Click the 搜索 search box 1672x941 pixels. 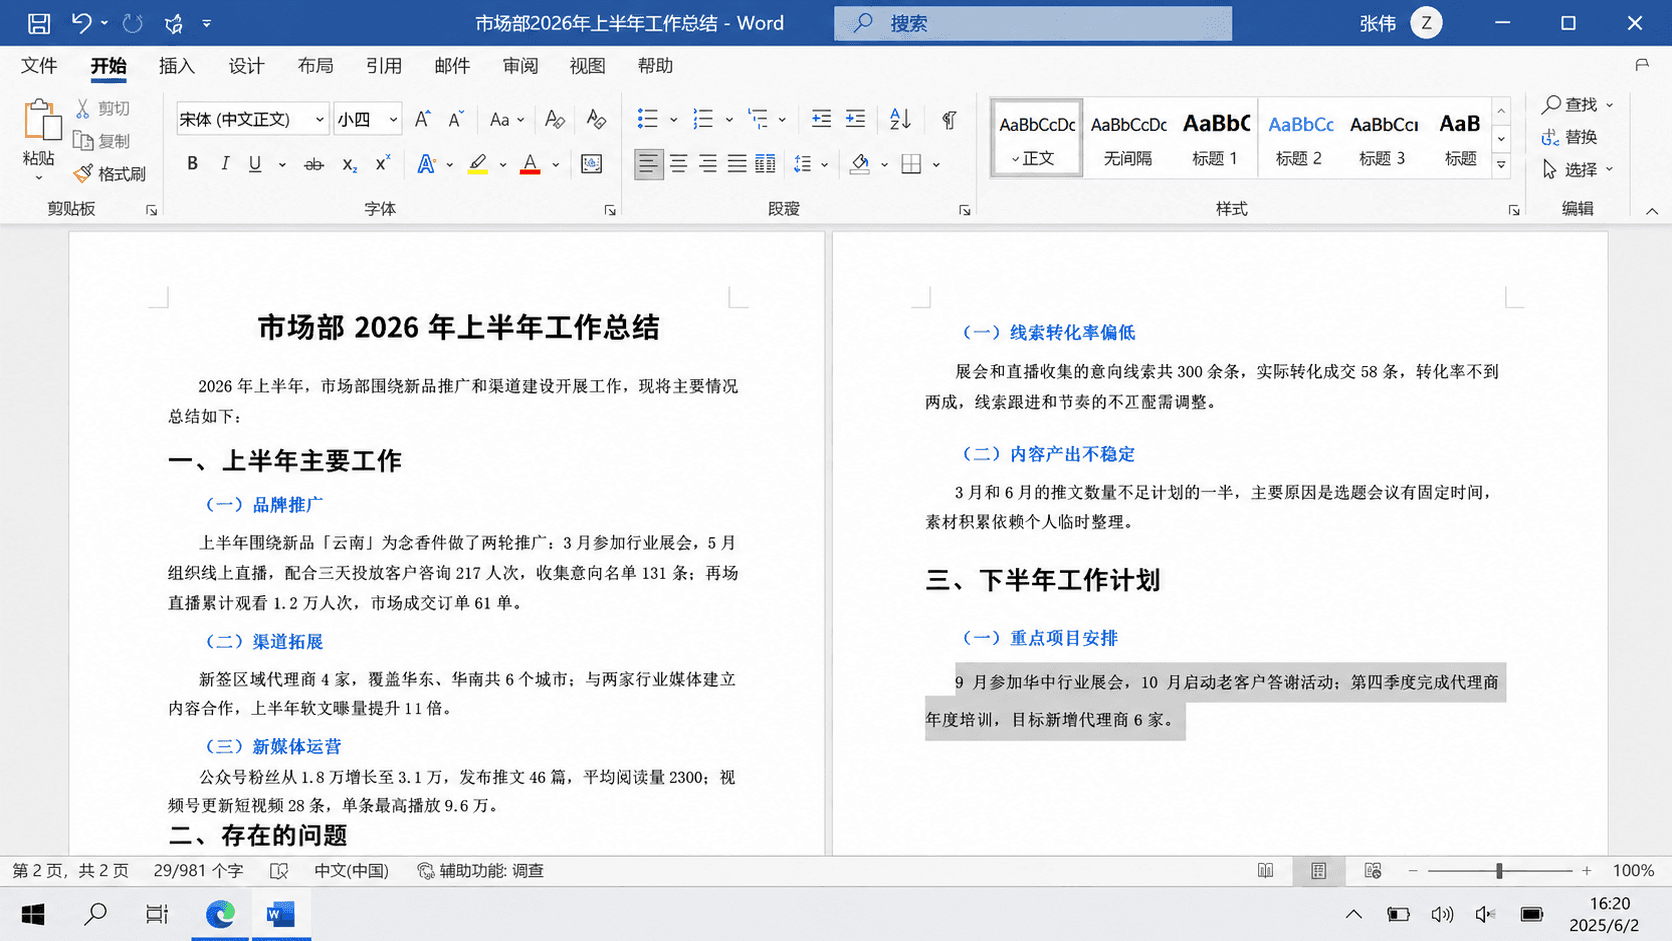(1033, 23)
